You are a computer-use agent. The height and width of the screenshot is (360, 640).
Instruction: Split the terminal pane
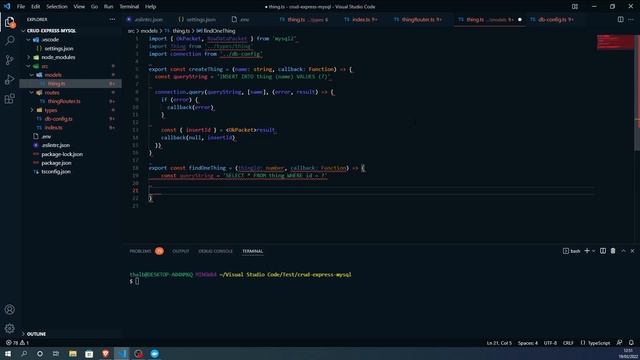(603, 251)
